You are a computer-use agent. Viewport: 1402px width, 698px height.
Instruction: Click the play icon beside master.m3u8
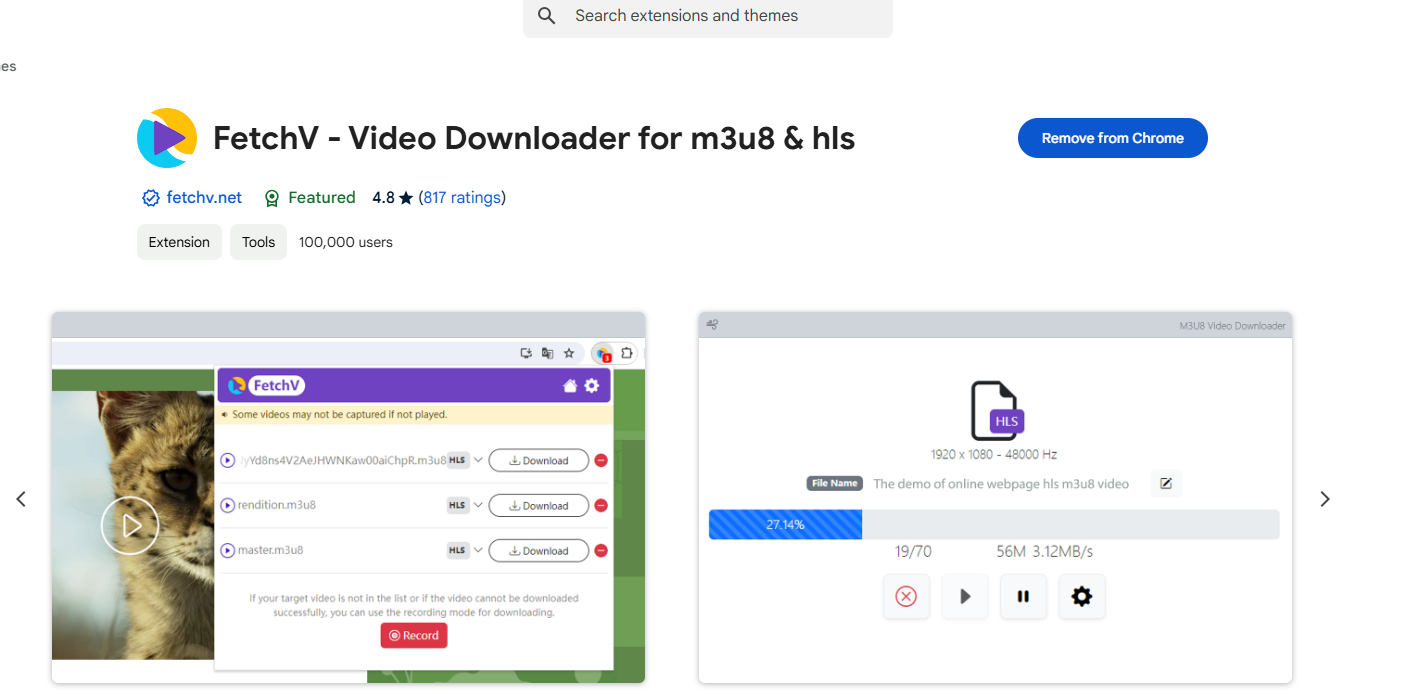click(228, 550)
